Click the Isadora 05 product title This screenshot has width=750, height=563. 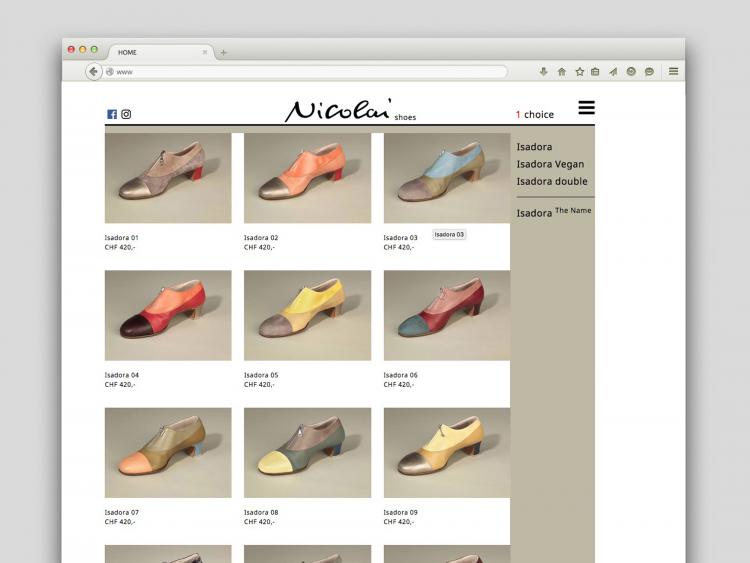click(x=261, y=375)
